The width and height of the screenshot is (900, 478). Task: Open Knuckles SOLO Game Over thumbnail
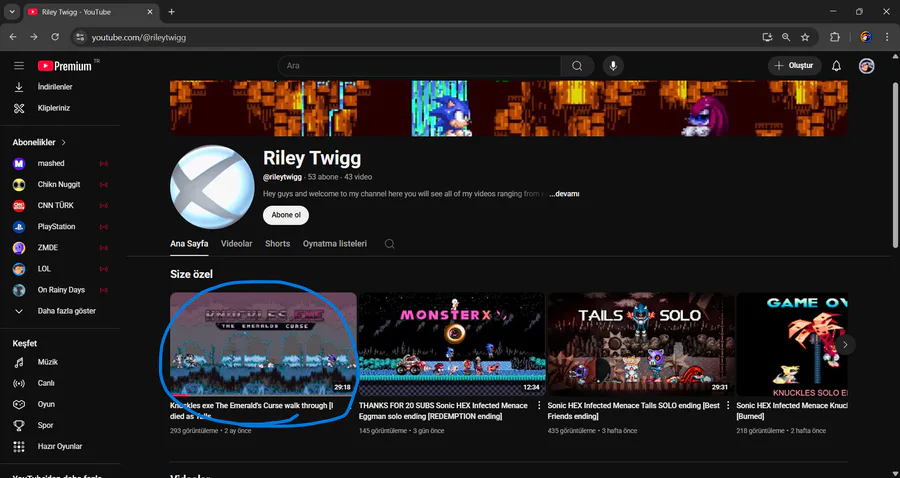pos(792,344)
